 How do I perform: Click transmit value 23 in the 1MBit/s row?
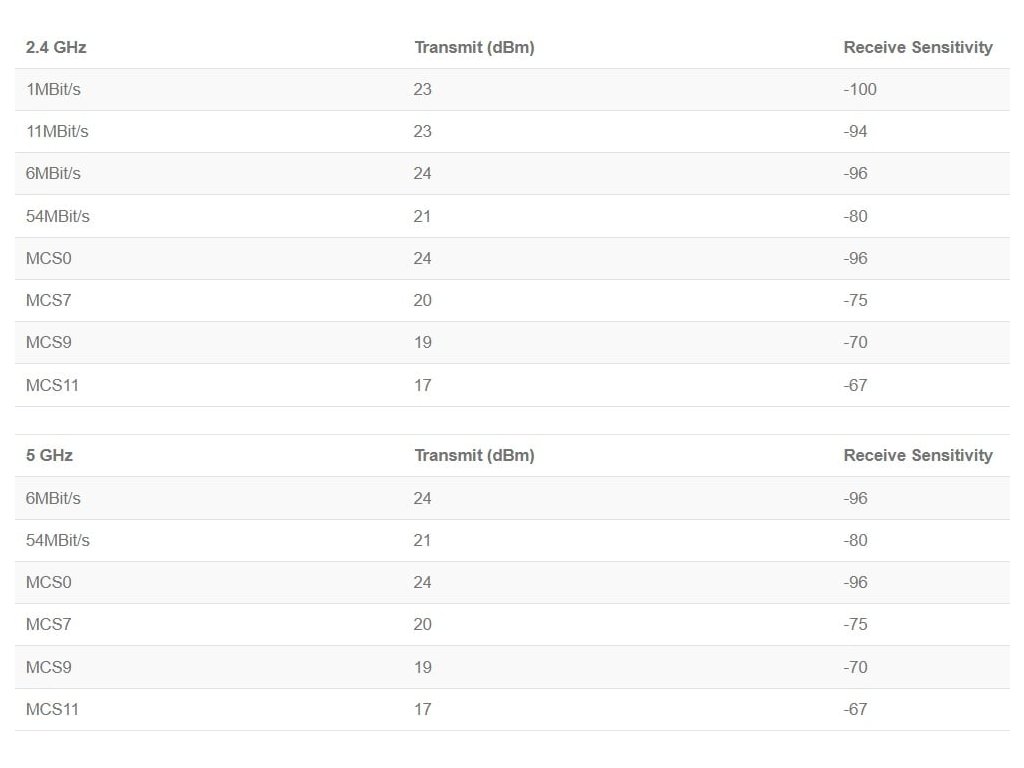click(422, 89)
